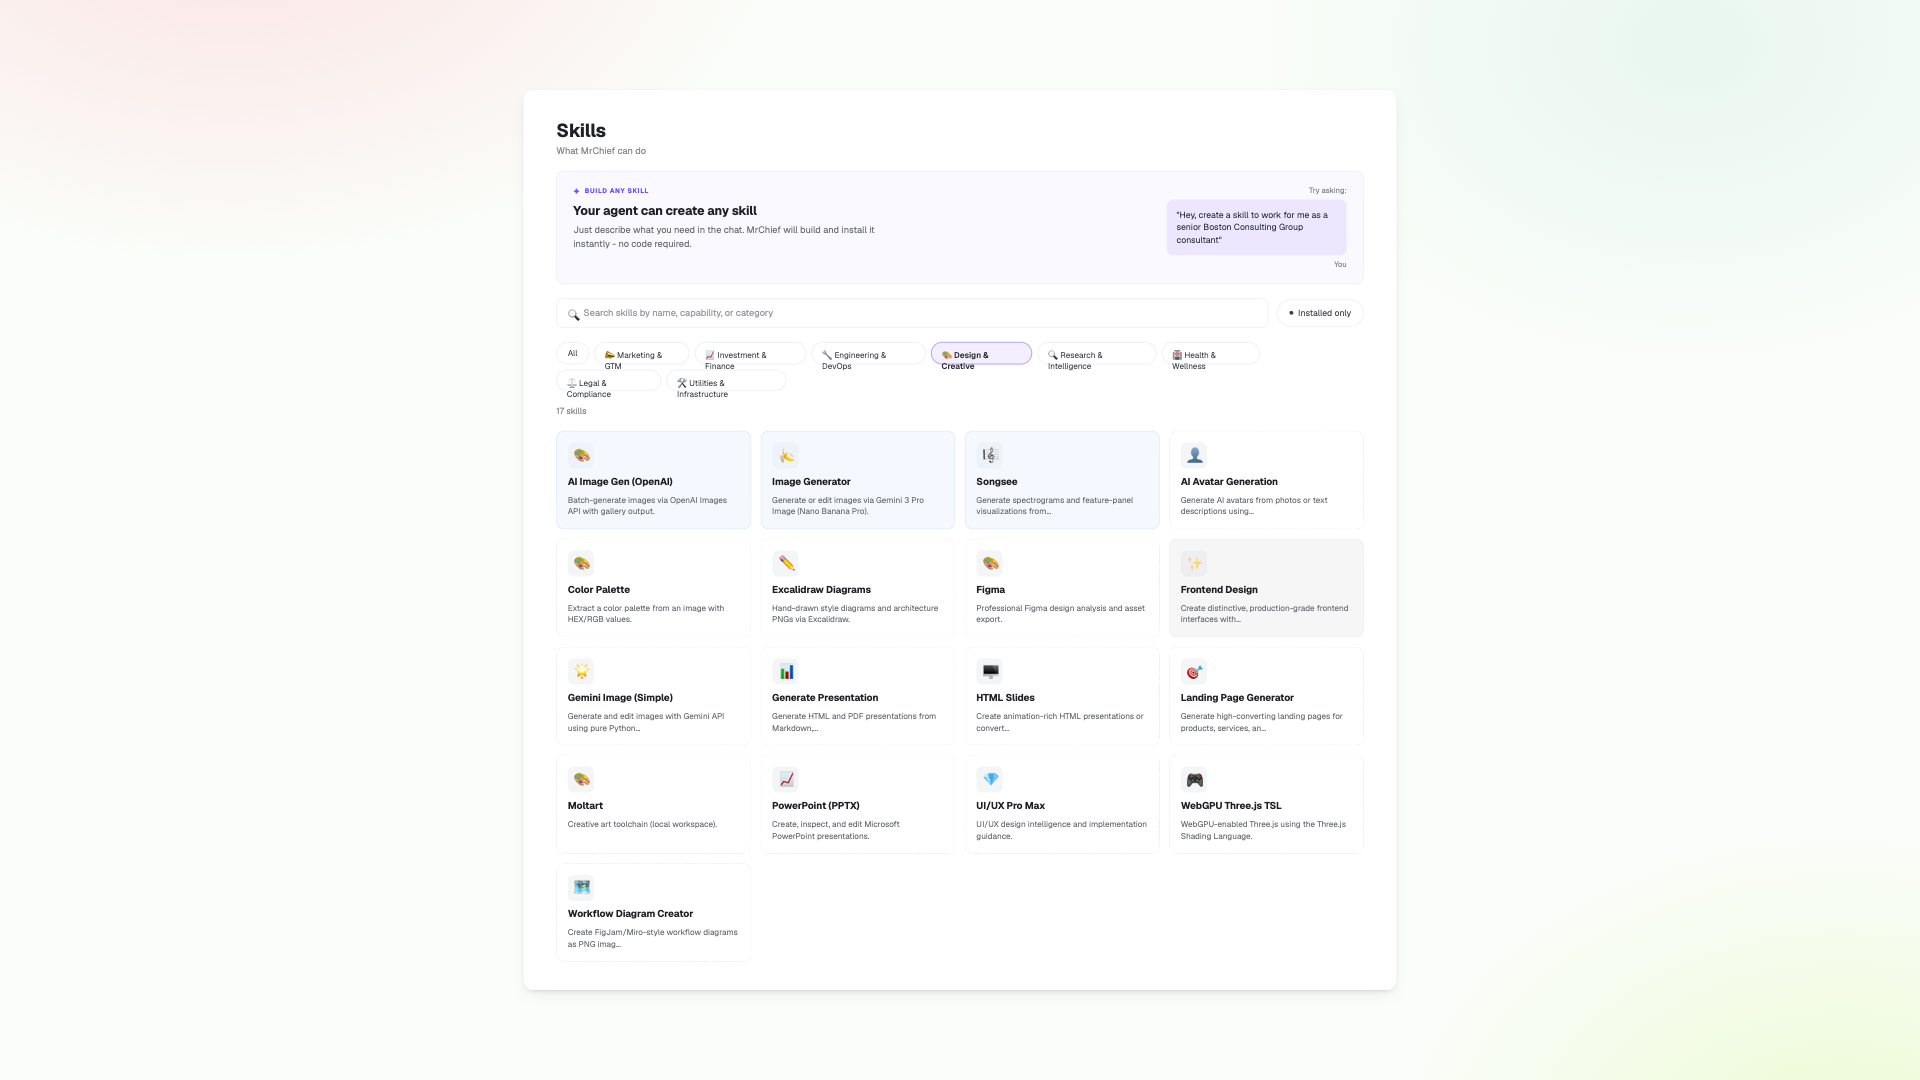Open the Moltart skill title

tap(585, 806)
